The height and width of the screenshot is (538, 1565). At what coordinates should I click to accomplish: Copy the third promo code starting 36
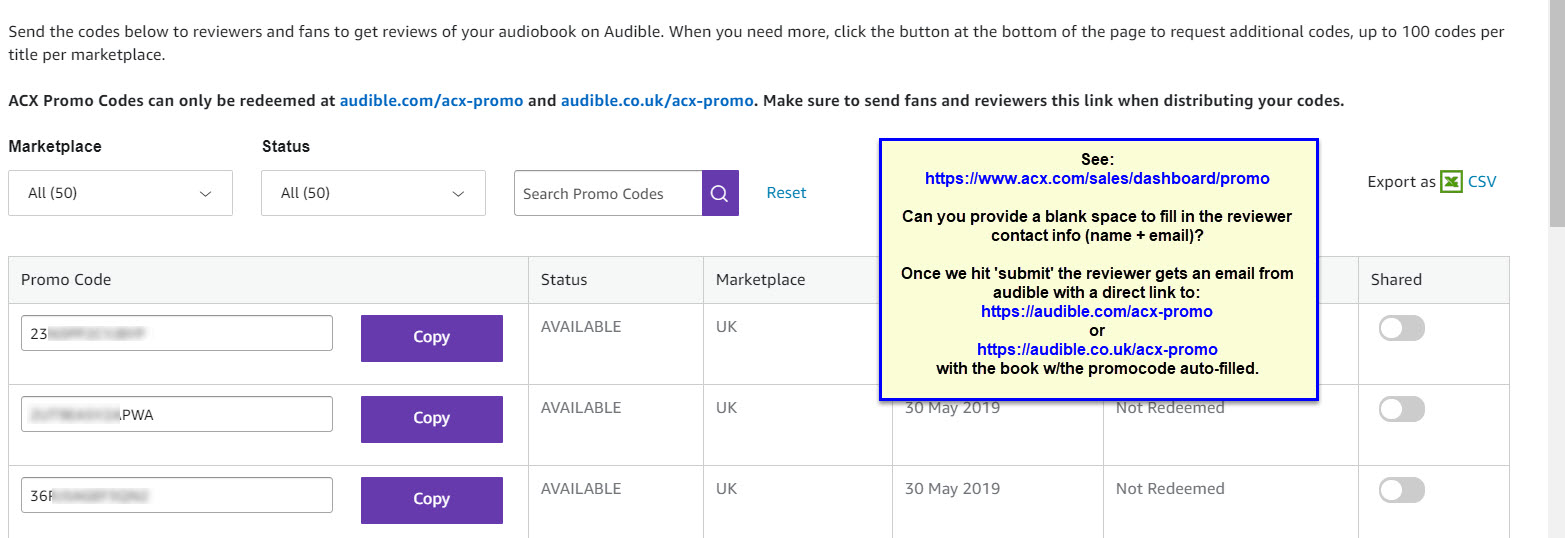432,500
